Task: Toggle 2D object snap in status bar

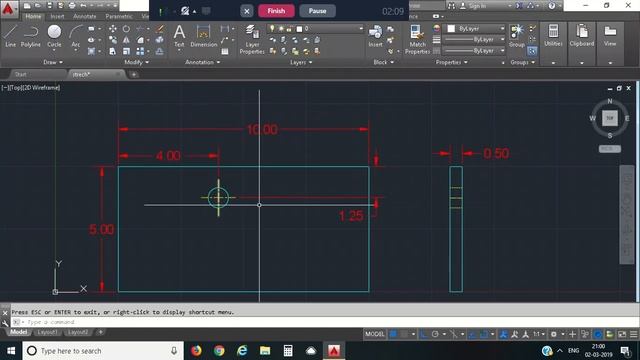Action: 484,334
